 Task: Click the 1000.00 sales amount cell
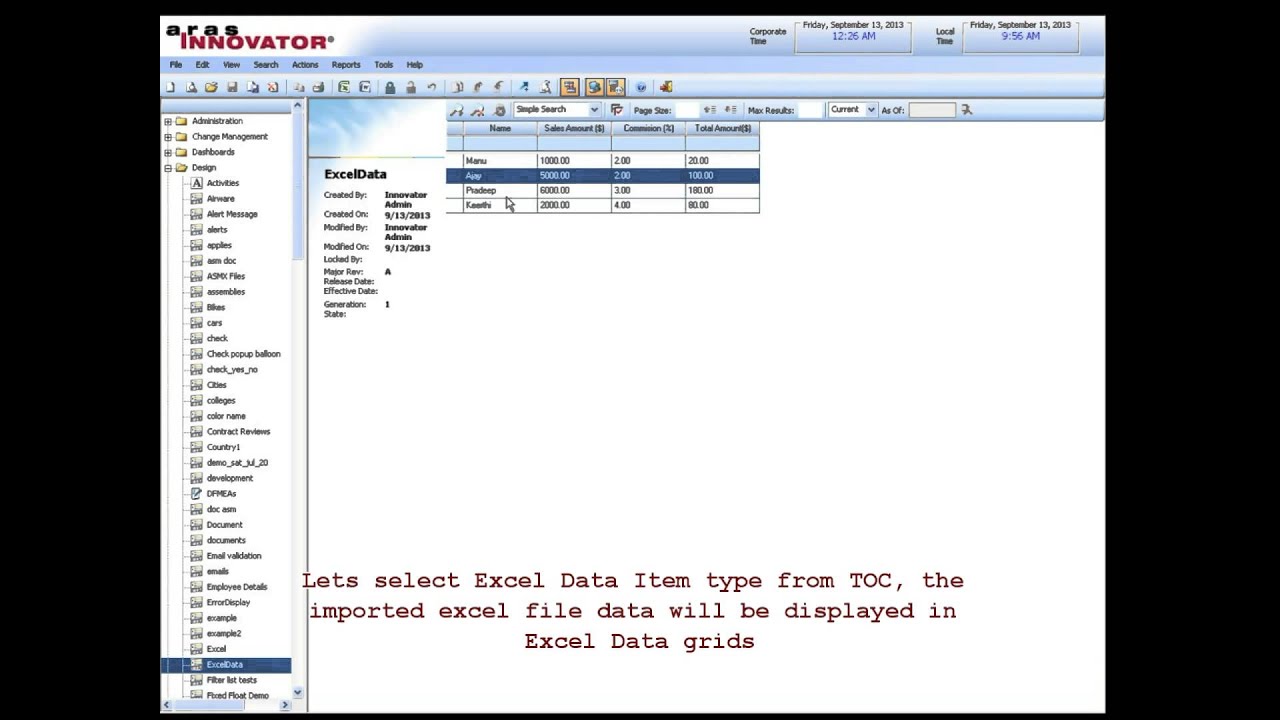pos(574,160)
